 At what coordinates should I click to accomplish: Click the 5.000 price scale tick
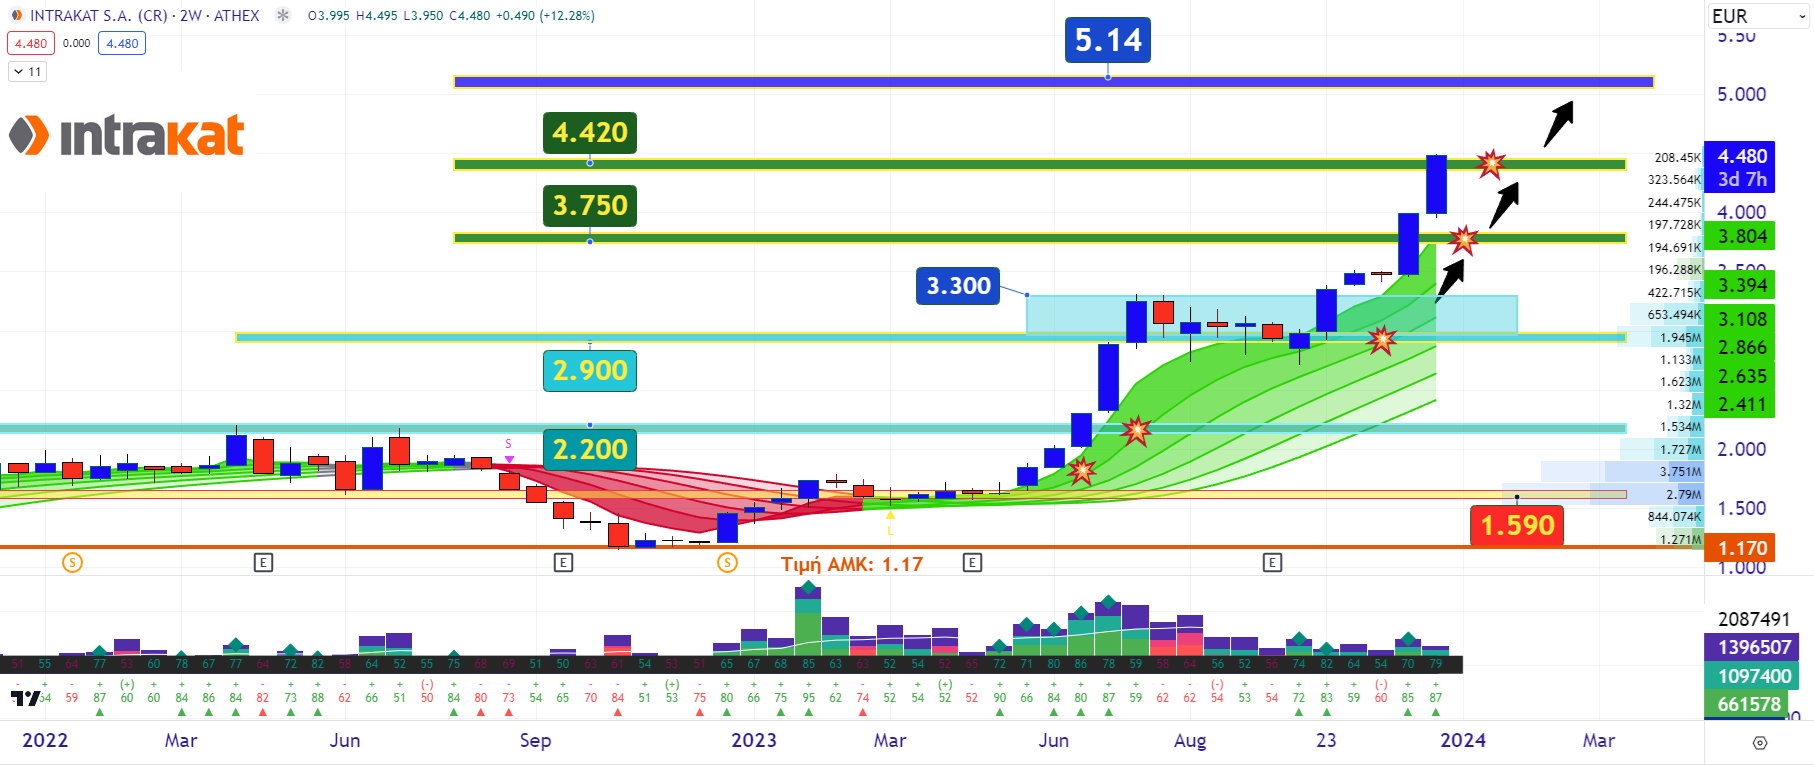[x=1741, y=95]
